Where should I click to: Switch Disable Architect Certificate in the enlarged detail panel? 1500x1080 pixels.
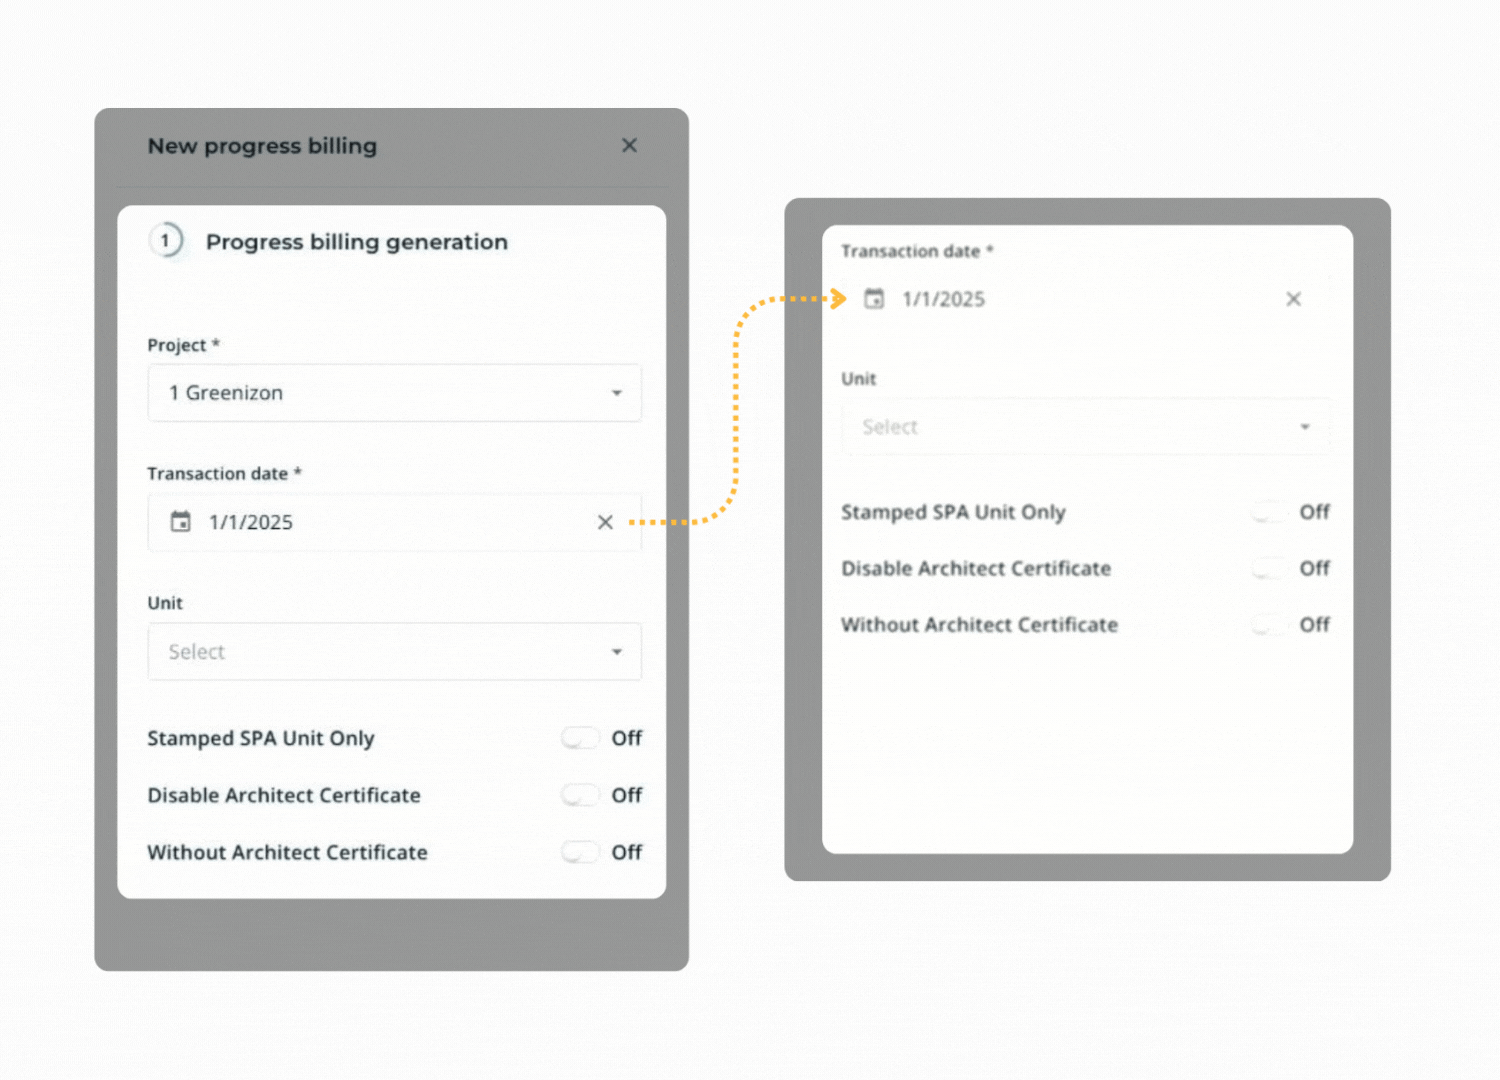pyautogui.click(x=1269, y=568)
